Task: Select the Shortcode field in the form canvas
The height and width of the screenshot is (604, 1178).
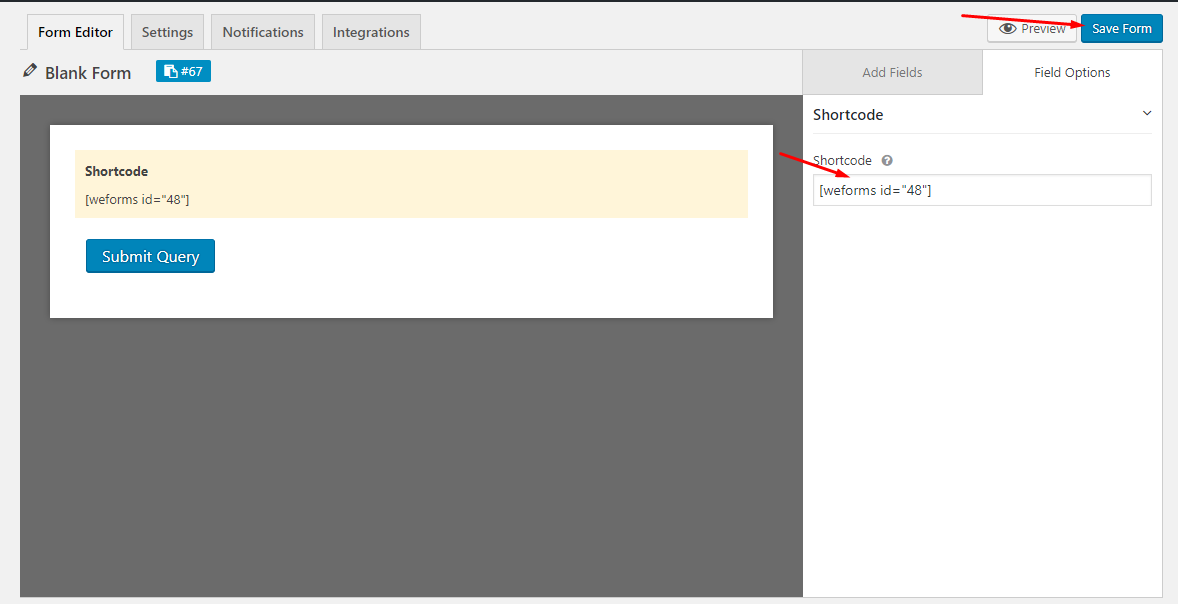Action: 411,184
